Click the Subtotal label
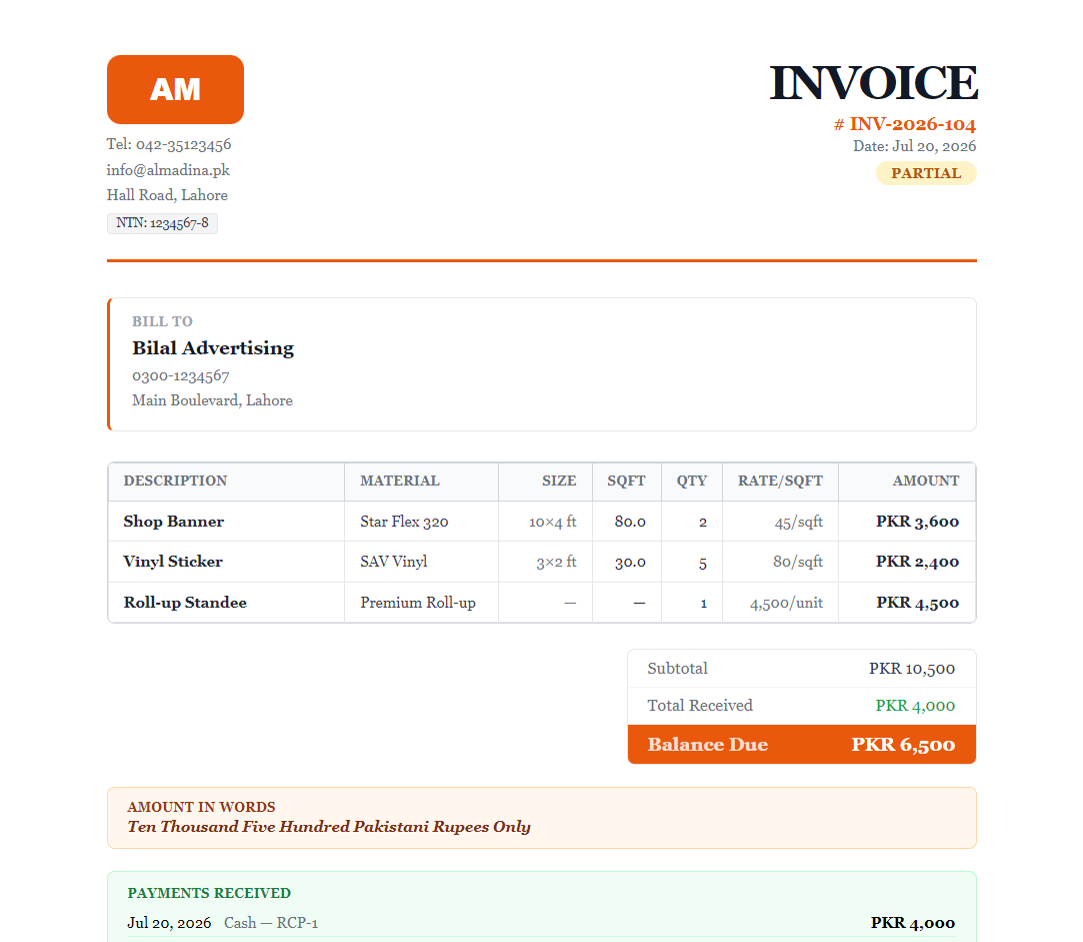This screenshot has height=942, width=1083. 678,668
